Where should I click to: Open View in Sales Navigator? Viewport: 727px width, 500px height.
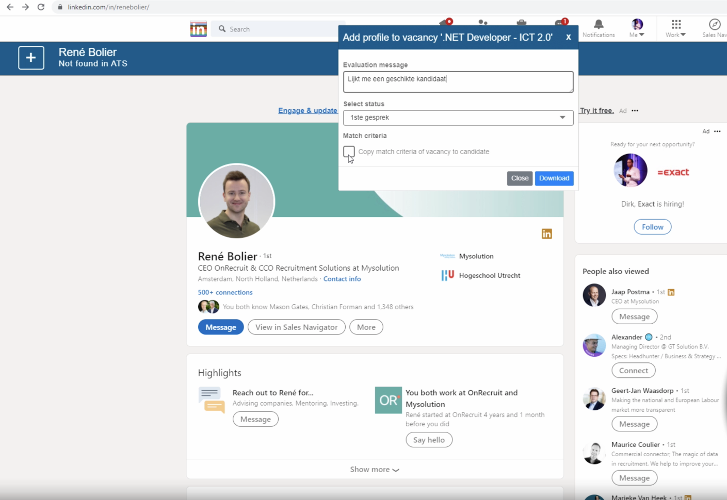click(x=296, y=327)
